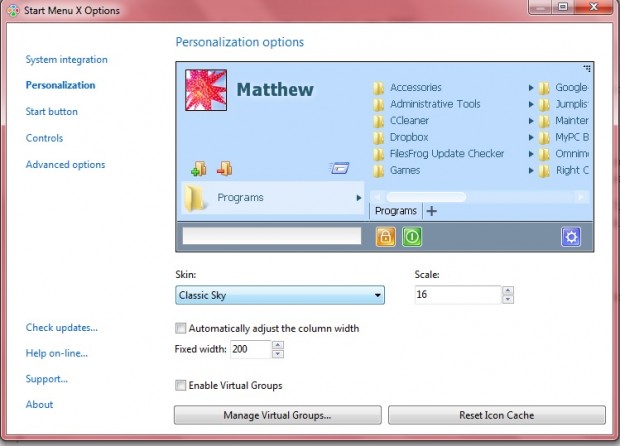This screenshot has width=620, height=446.
Task: Click the remove folder icon with red minus
Action: pos(225,168)
